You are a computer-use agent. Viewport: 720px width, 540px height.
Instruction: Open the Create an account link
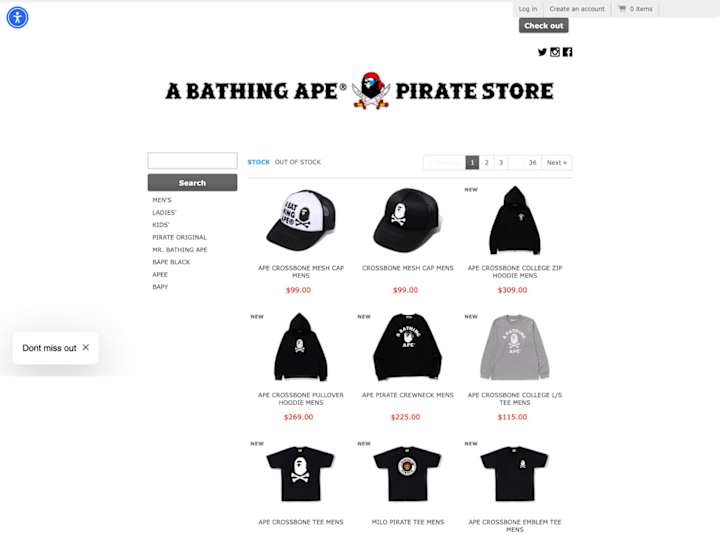click(x=577, y=9)
